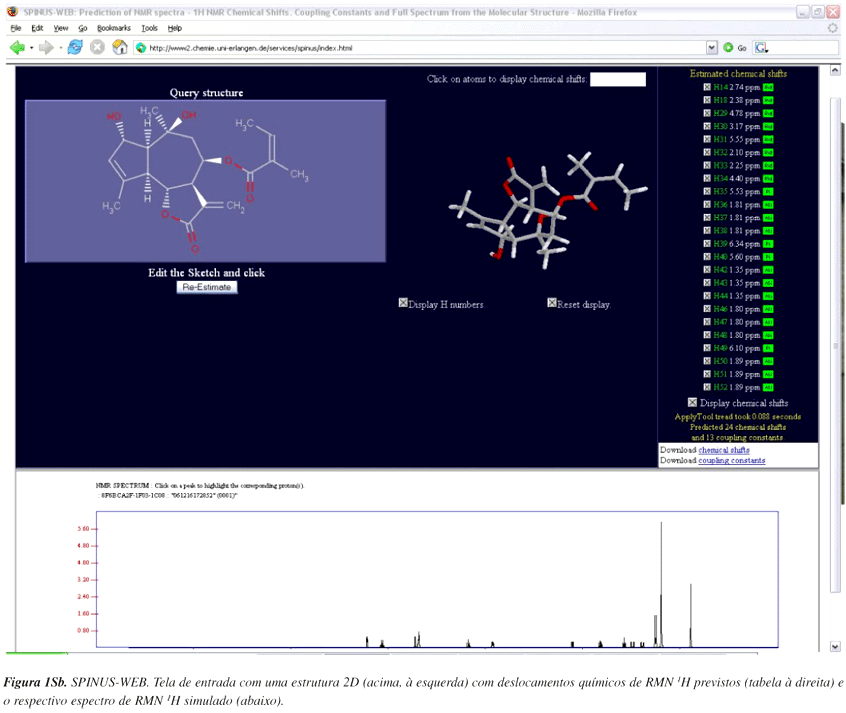
Task: Click the Home icon in the toolbar
Action: (x=120, y=46)
